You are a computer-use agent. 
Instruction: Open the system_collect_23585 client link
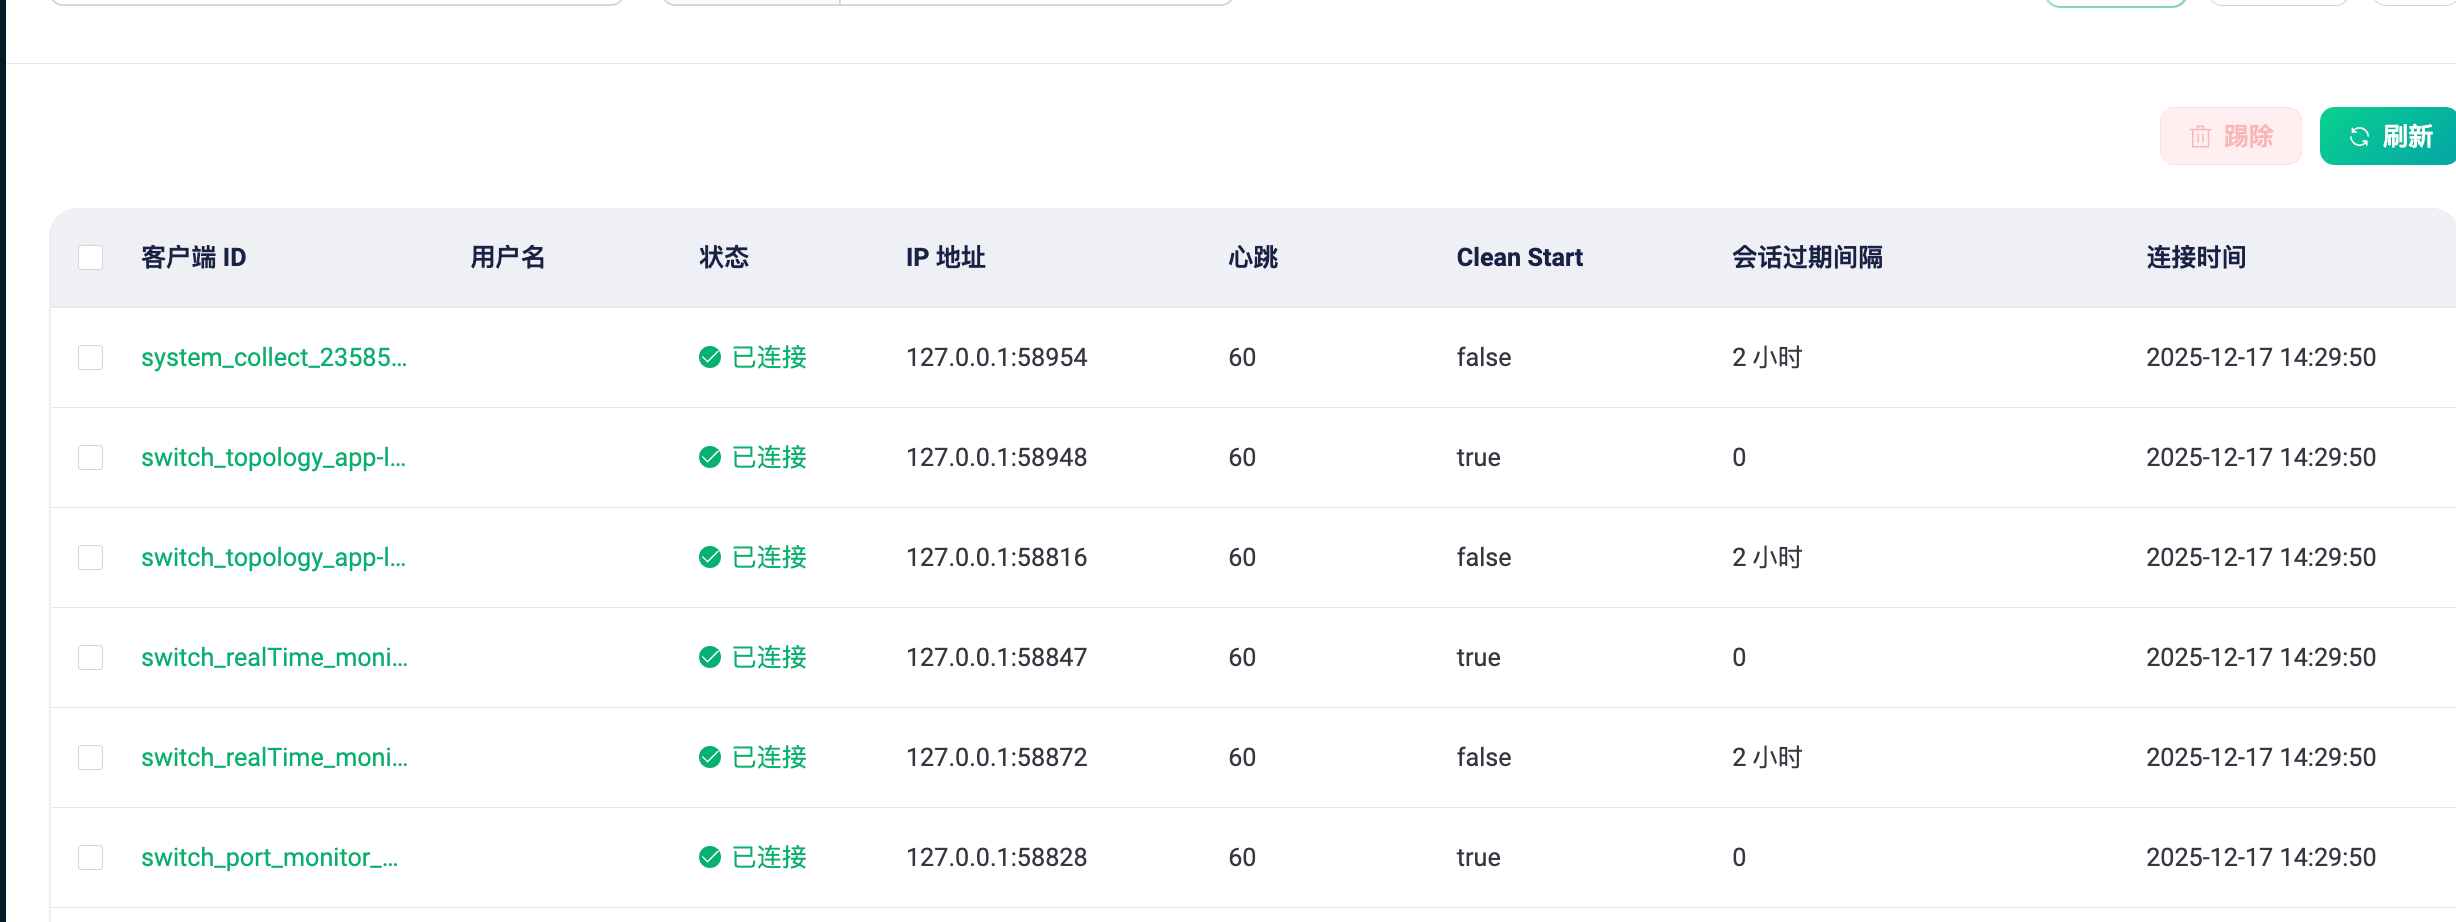[x=273, y=357]
